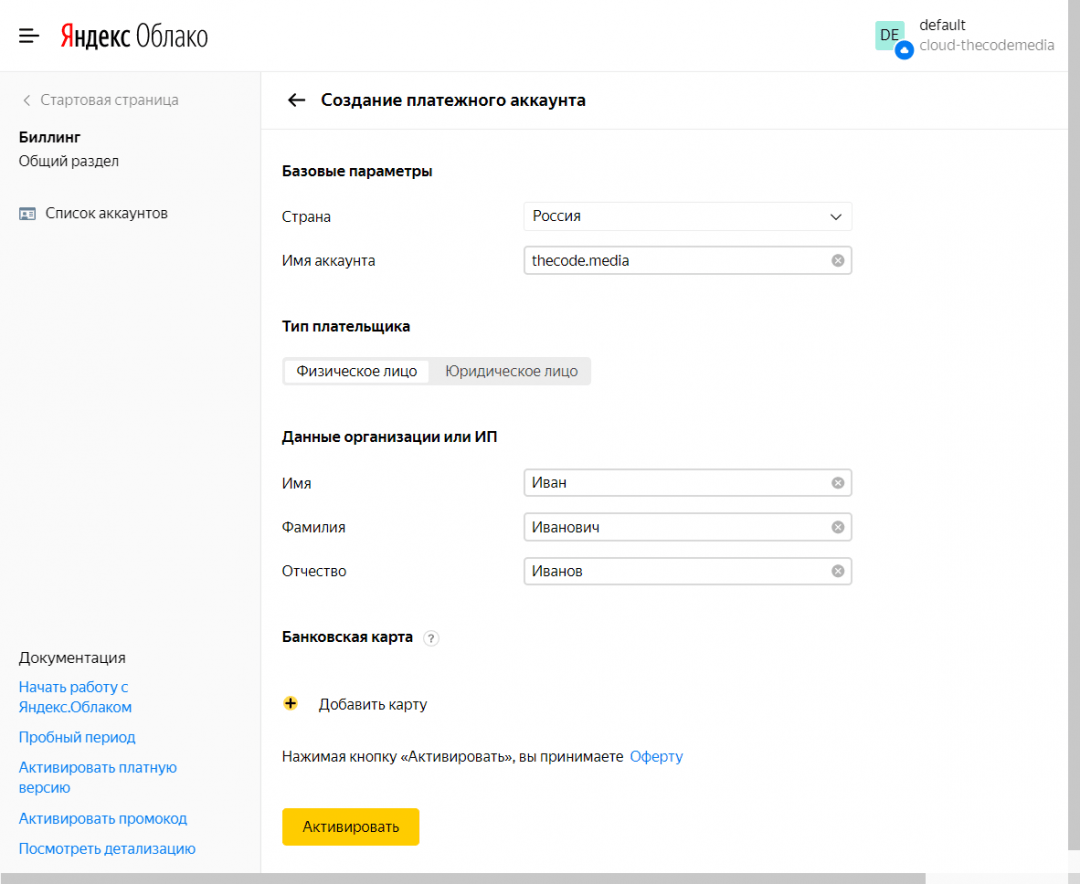Open the Страна dropdown
Image resolution: width=1080 pixels, height=884 pixels.
tap(687, 216)
